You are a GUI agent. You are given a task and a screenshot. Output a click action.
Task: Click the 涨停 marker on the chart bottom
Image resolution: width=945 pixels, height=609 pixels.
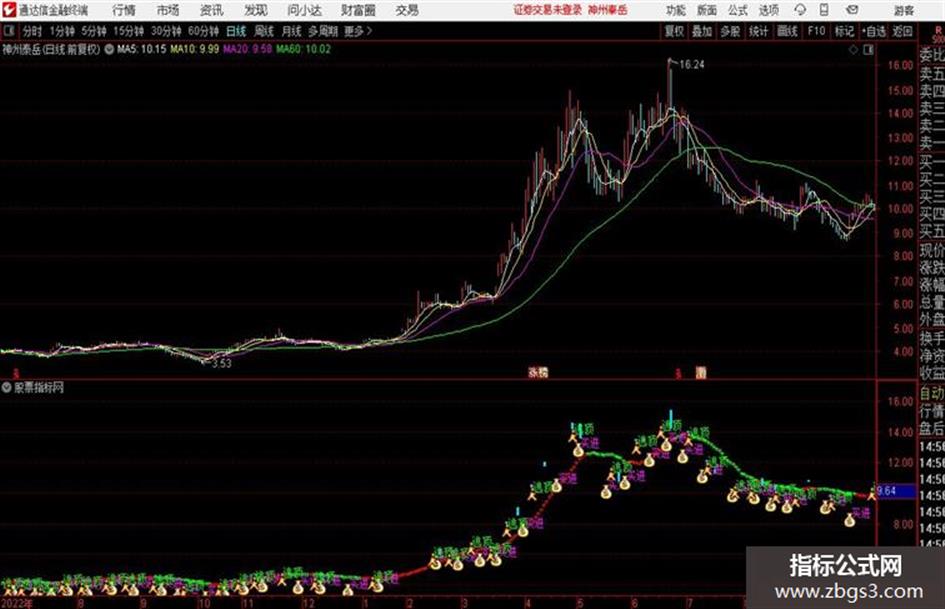coord(538,373)
